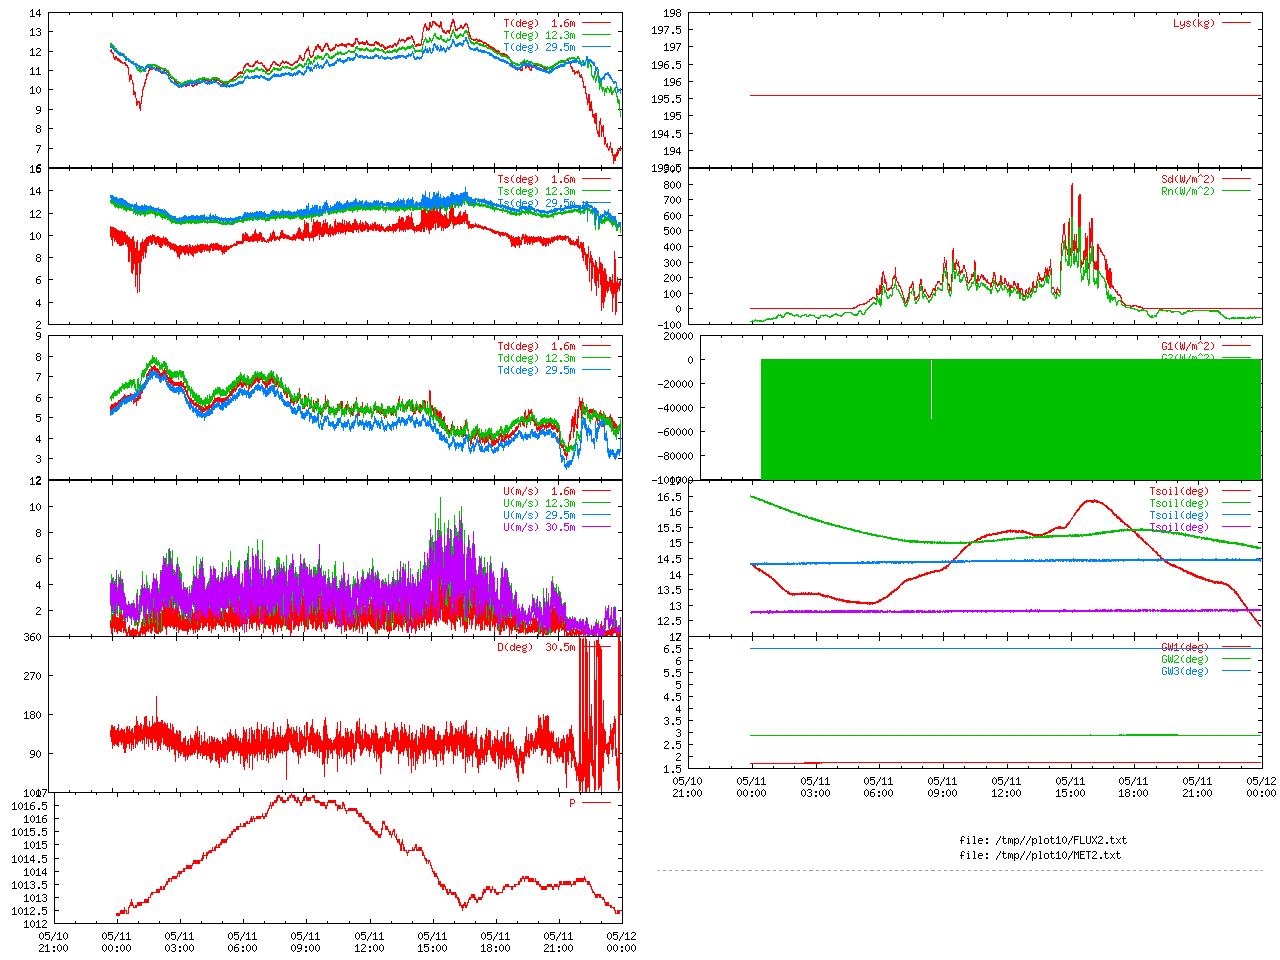1280x960 pixels.
Task: Click the GW3(deg) legend label
Action: click(1185, 671)
